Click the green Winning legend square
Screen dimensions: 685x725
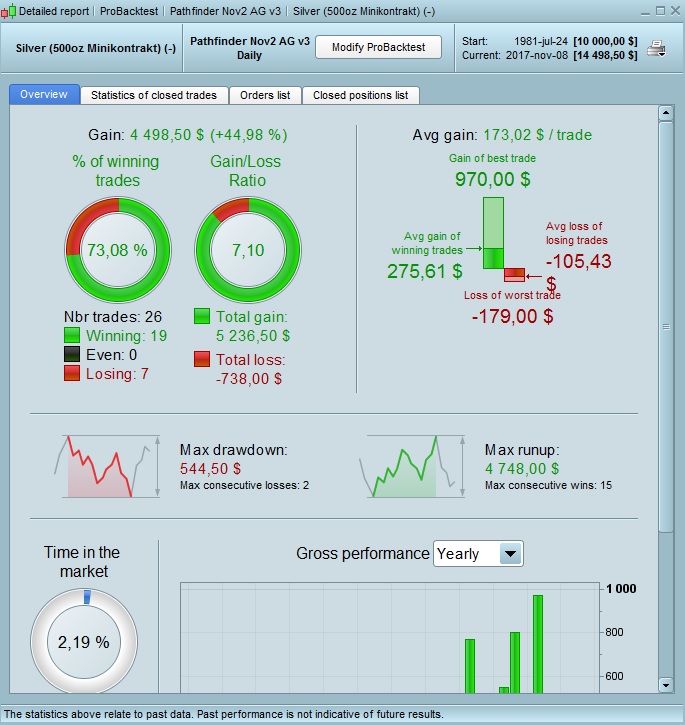[72, 335]
